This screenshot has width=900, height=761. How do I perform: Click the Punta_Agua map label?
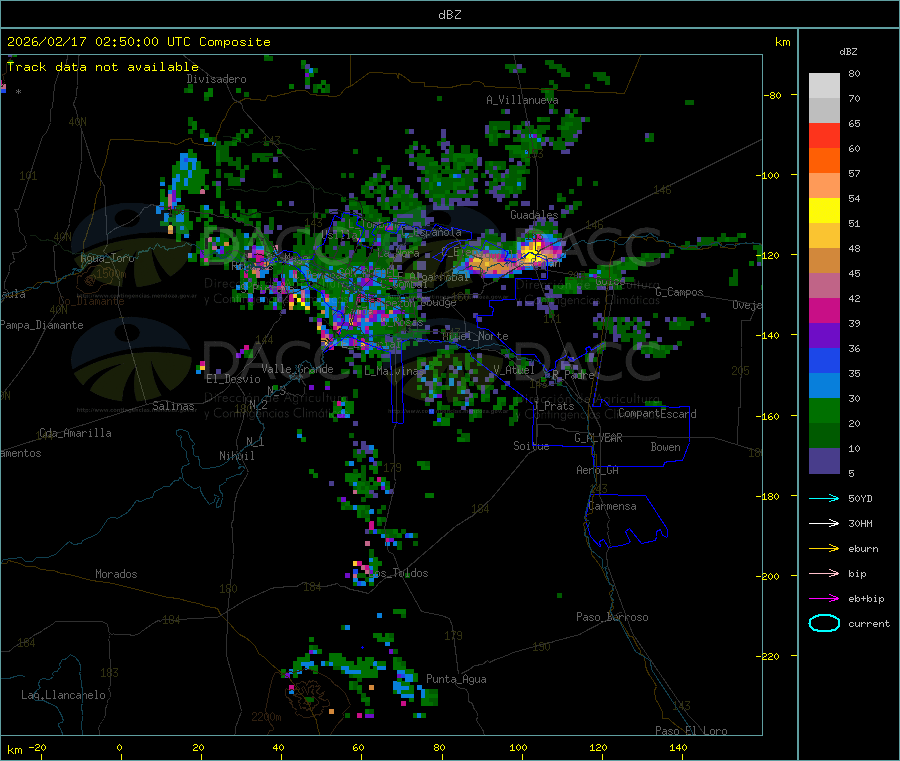(x=456, y=679)
